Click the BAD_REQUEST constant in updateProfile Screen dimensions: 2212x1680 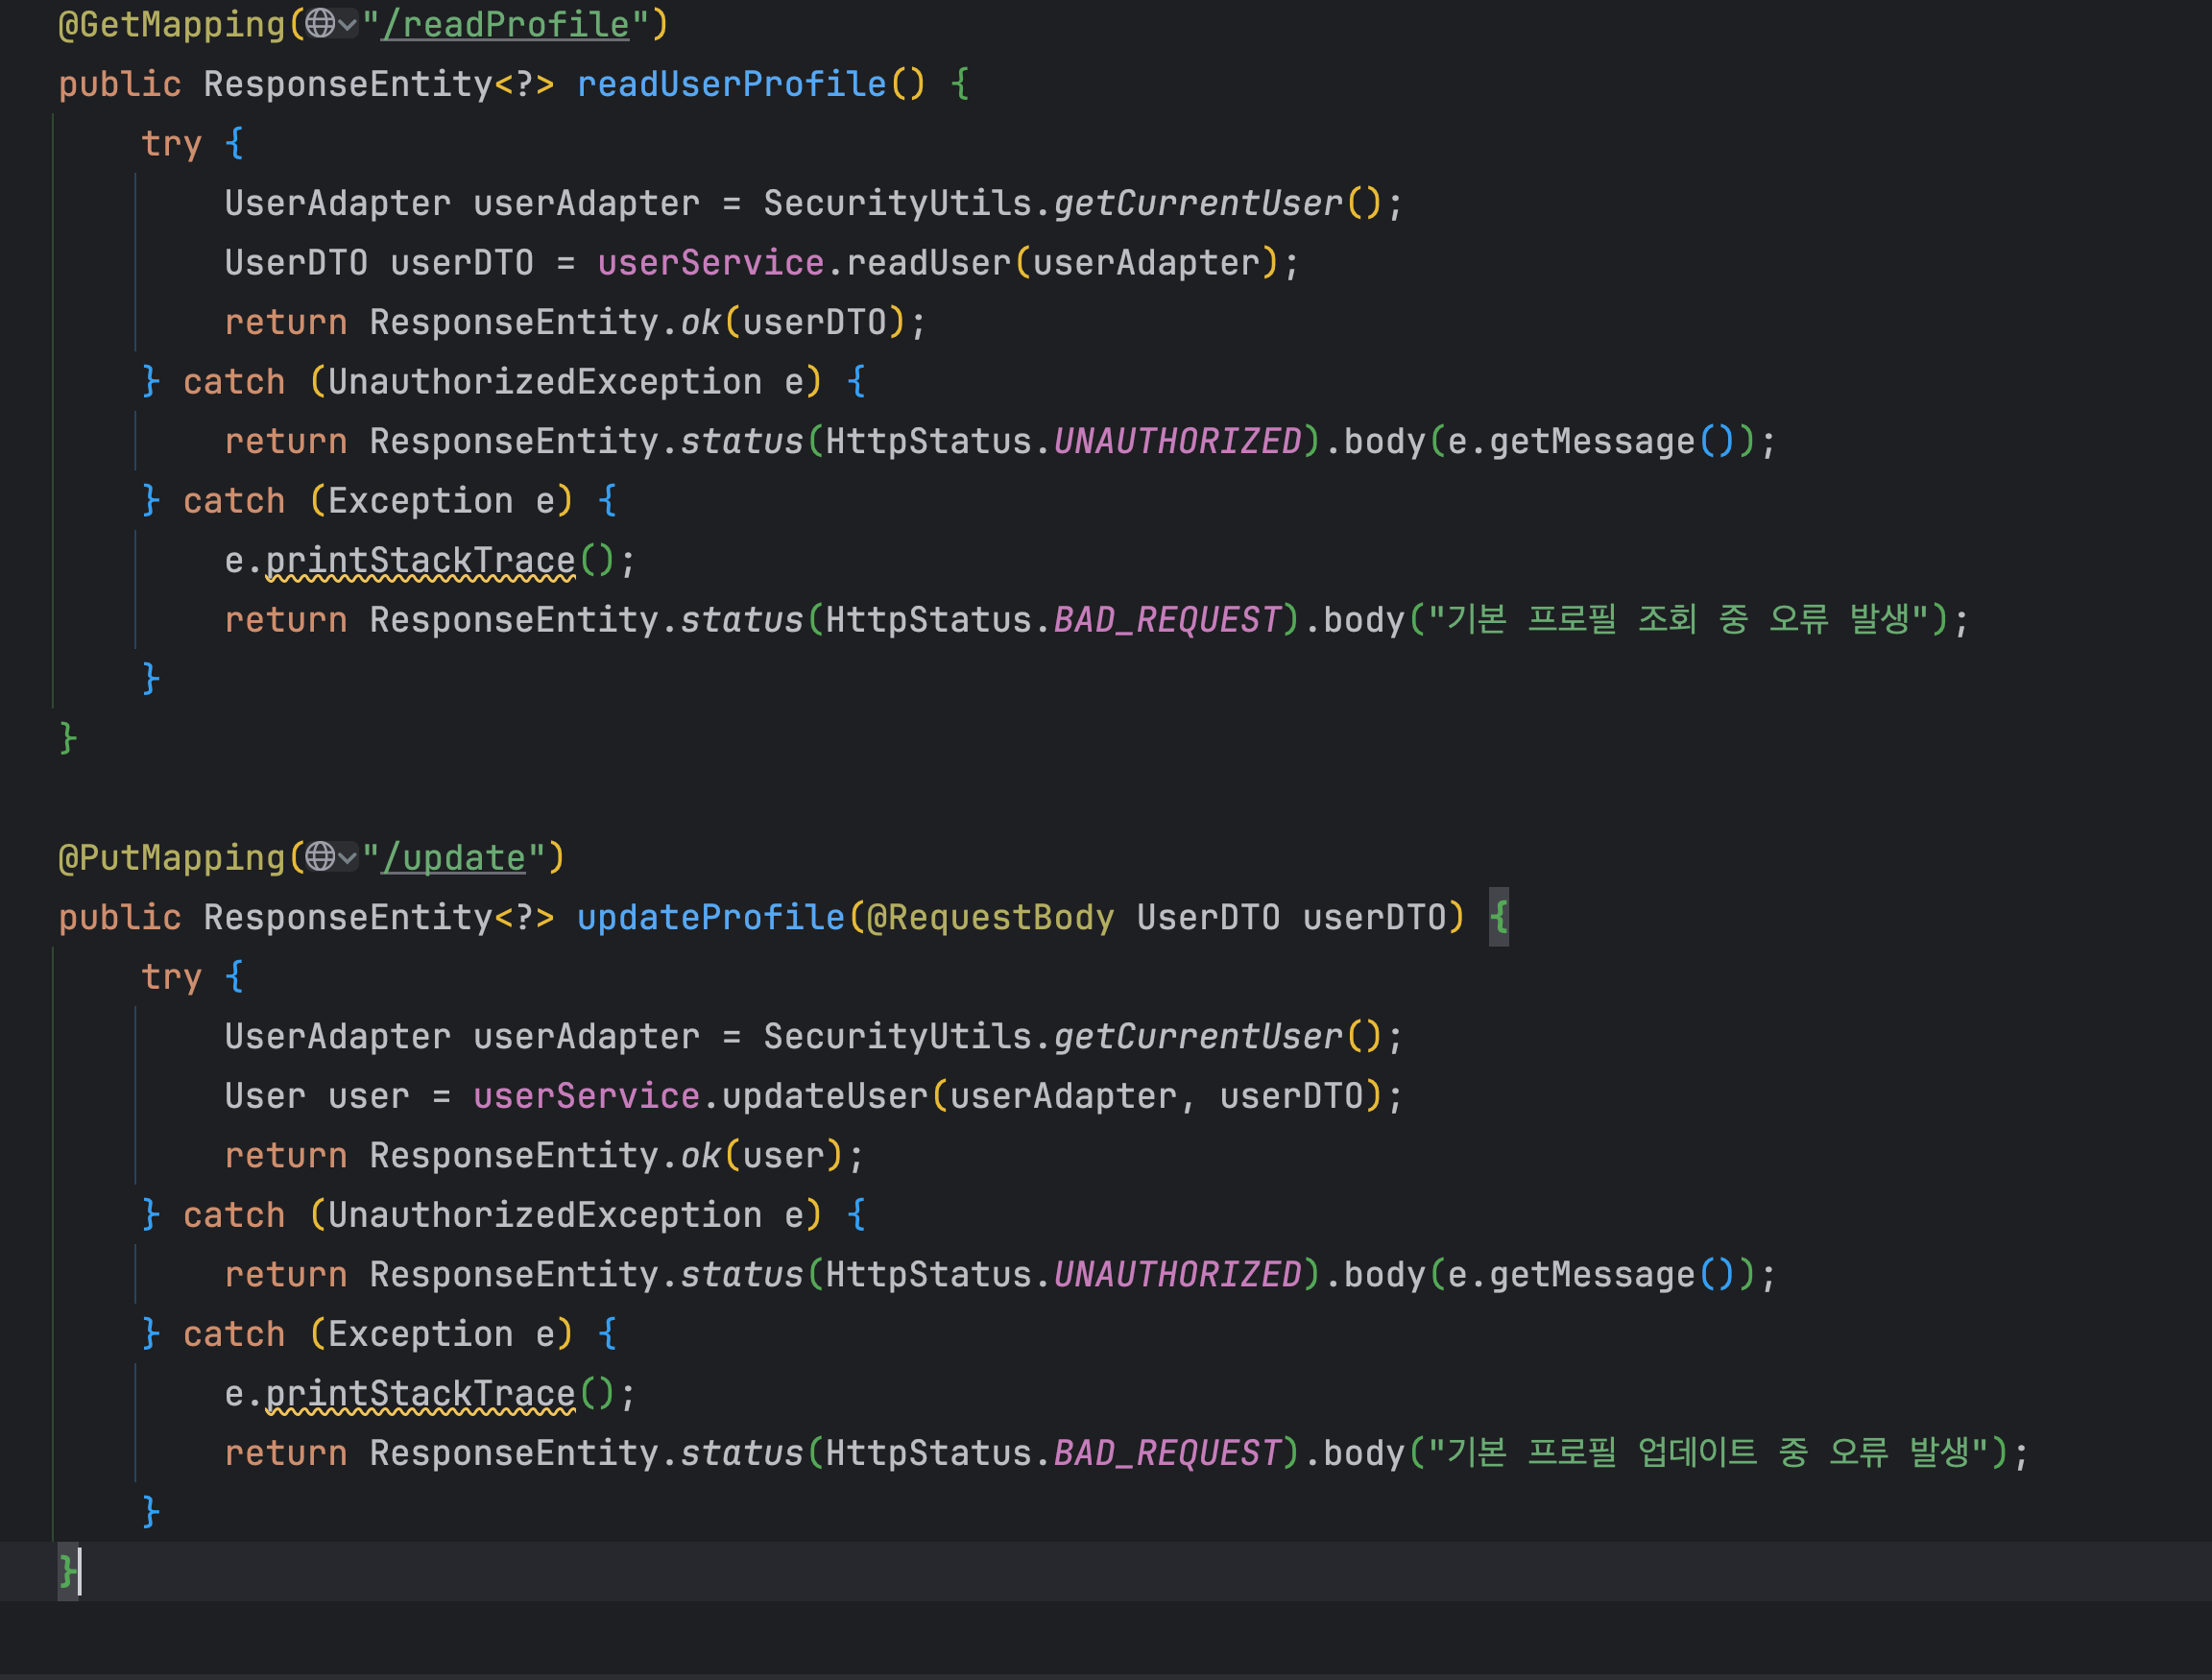(x=1167, y=1453)
